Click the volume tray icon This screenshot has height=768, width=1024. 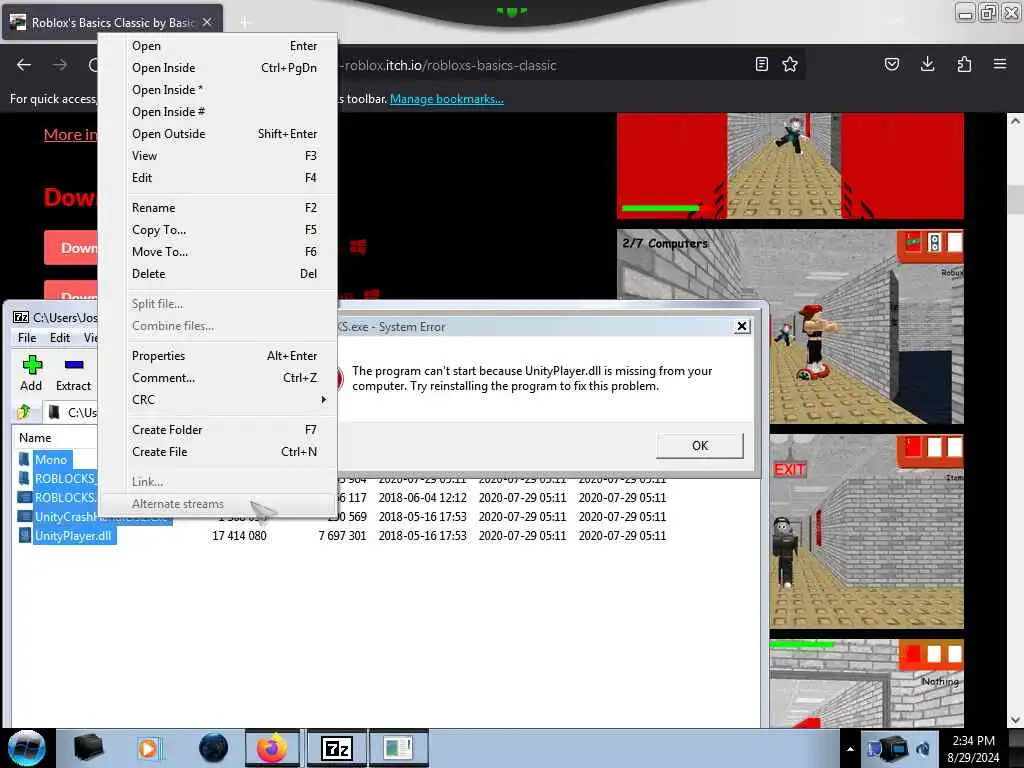click(923, 749)
